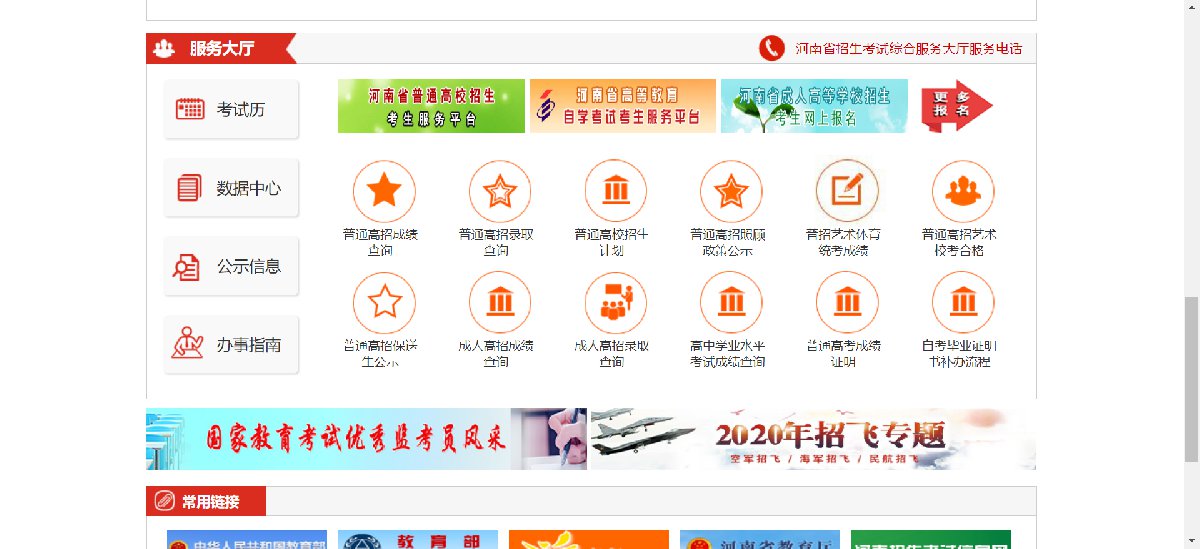Open the 2020年招飞专题 banner

tap(813, 439)
